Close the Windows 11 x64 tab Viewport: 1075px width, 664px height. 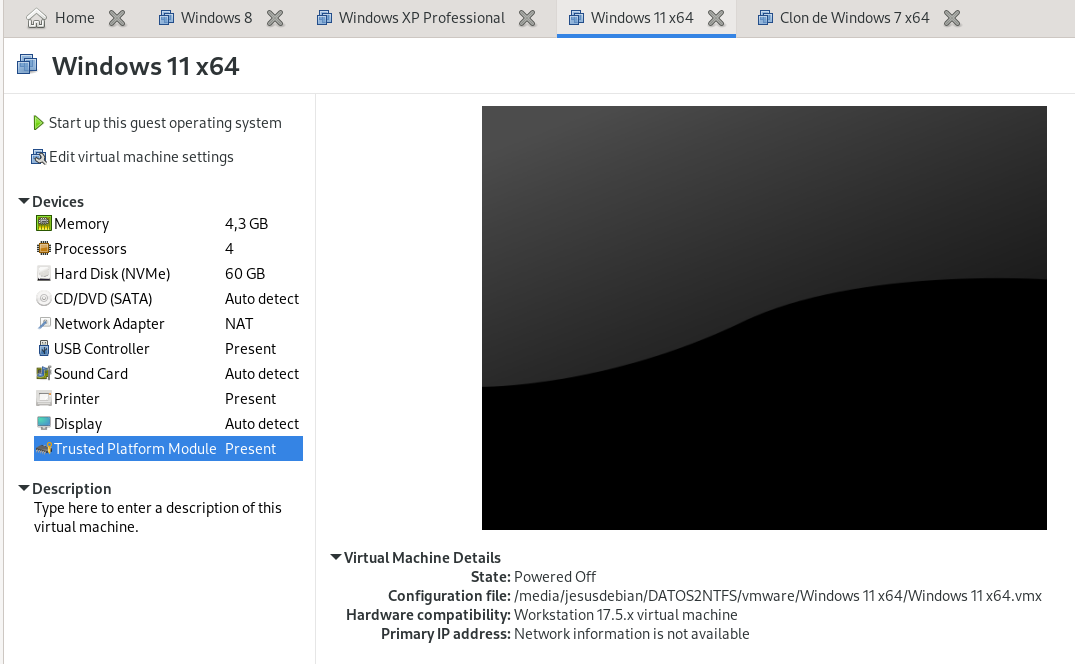click(x=716, y=18)
